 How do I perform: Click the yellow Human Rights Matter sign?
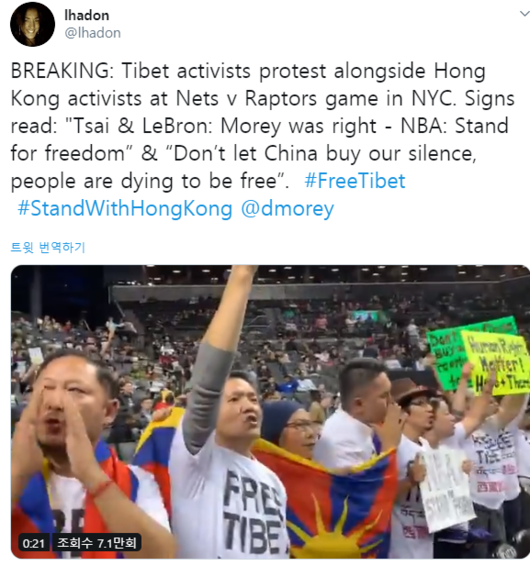497,362
